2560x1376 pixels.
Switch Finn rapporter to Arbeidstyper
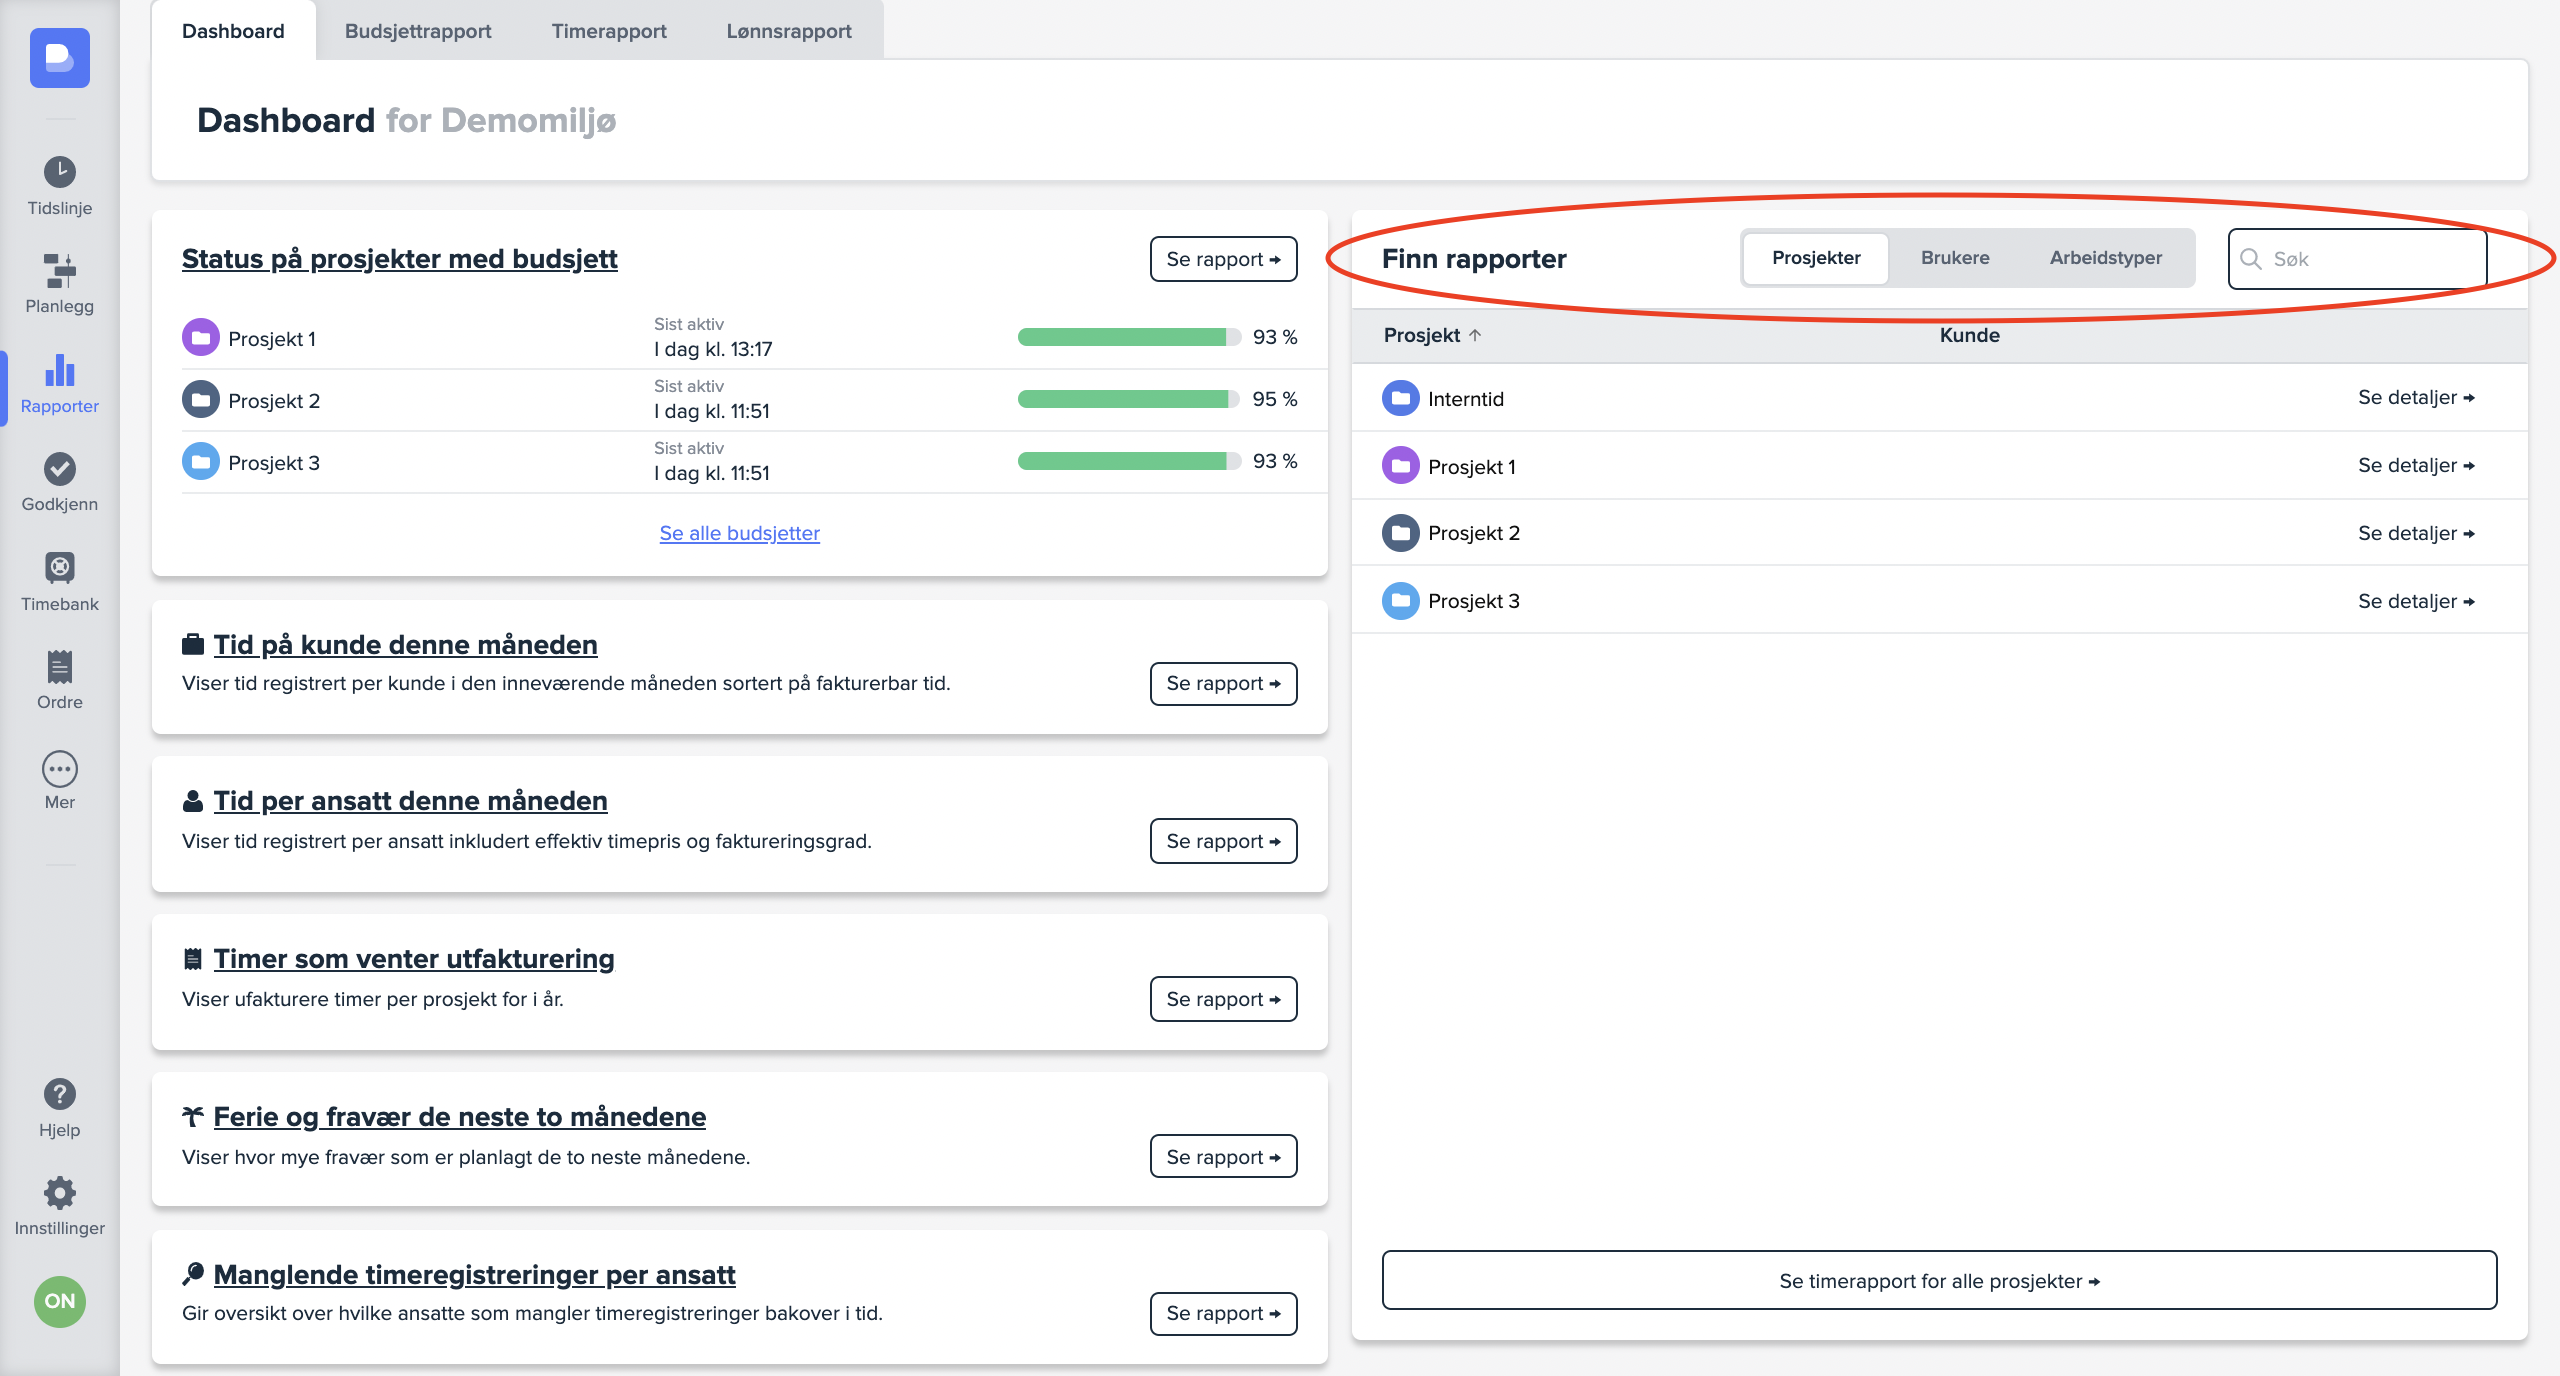[x=2105, y=258]
